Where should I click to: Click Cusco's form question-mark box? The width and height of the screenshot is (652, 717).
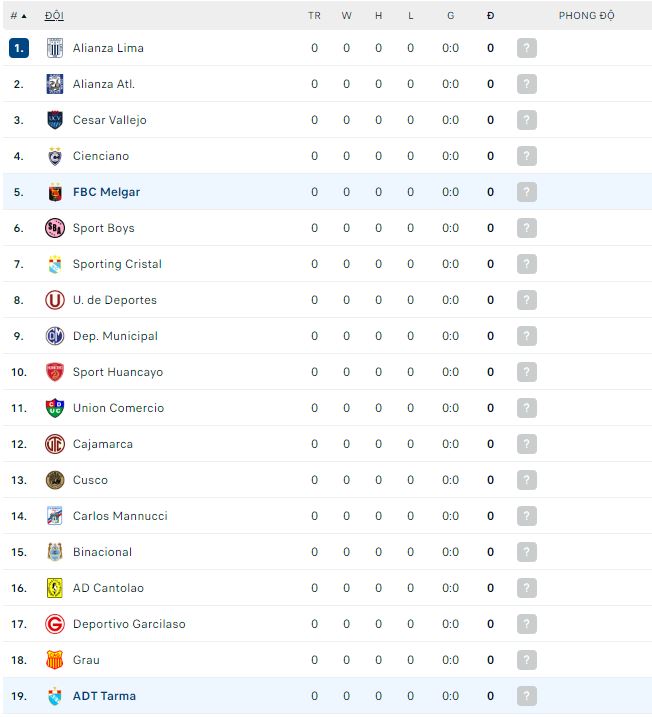(x=527, y=480)
